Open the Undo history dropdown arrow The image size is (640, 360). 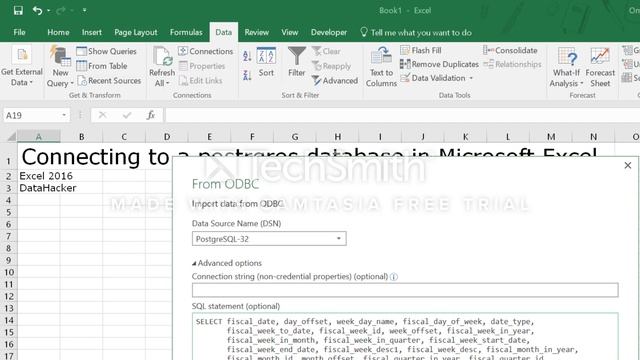(49, 11)
